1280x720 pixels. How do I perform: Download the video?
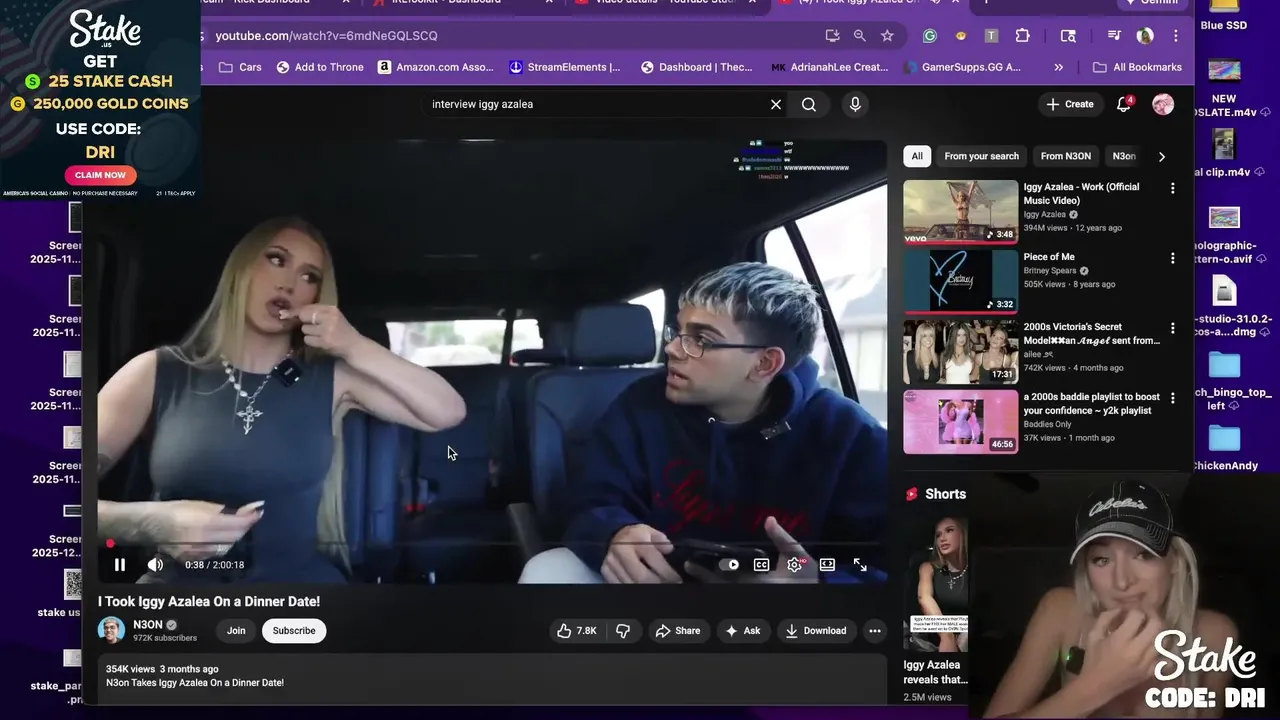click(x=816, y=631)
